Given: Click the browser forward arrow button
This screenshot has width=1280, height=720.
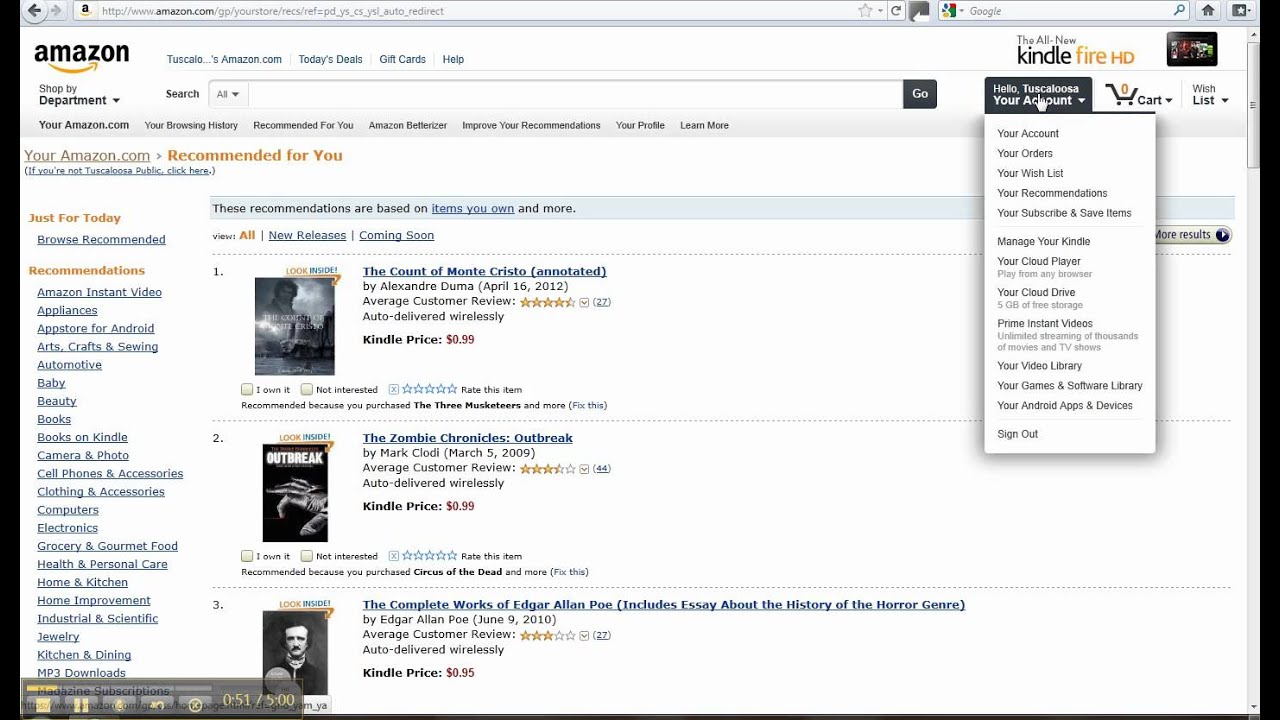Looking at the screenshot, I should pos(56,11).
